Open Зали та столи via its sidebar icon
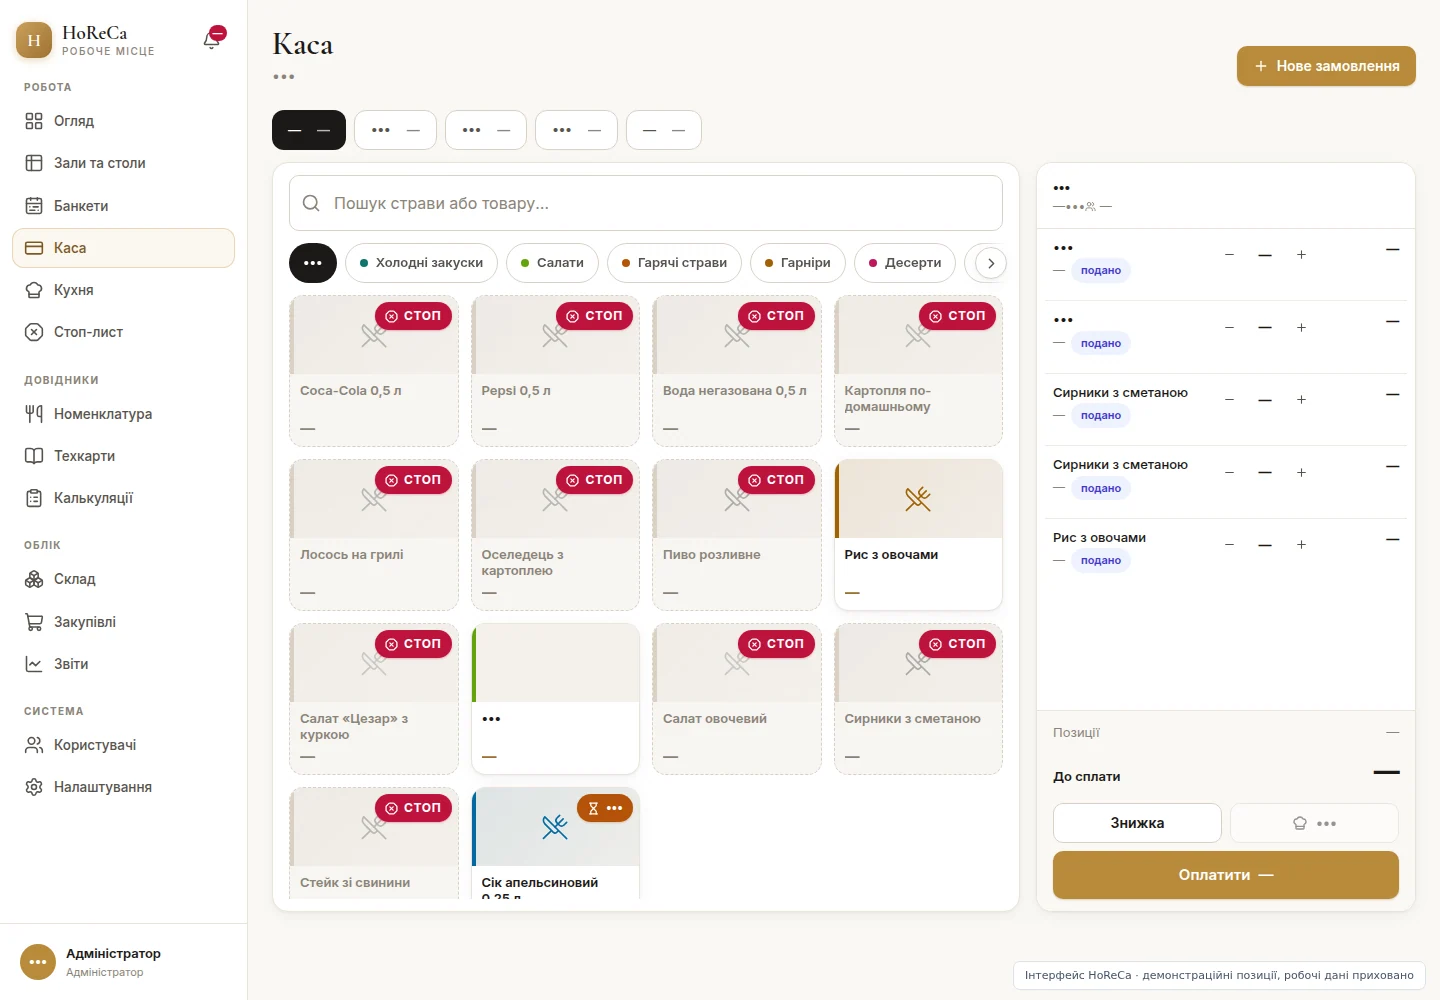 pyautogui.click(x=34, y=163)
